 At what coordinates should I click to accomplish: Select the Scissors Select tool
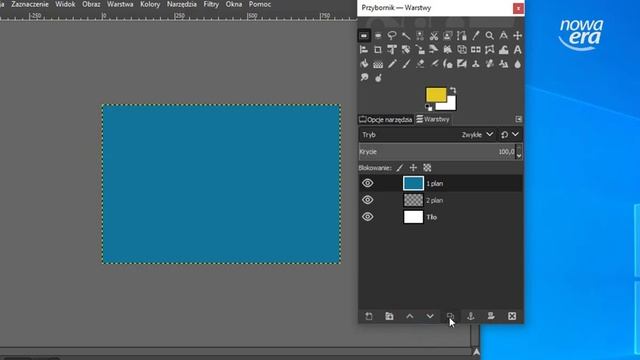tap(433, 36)
